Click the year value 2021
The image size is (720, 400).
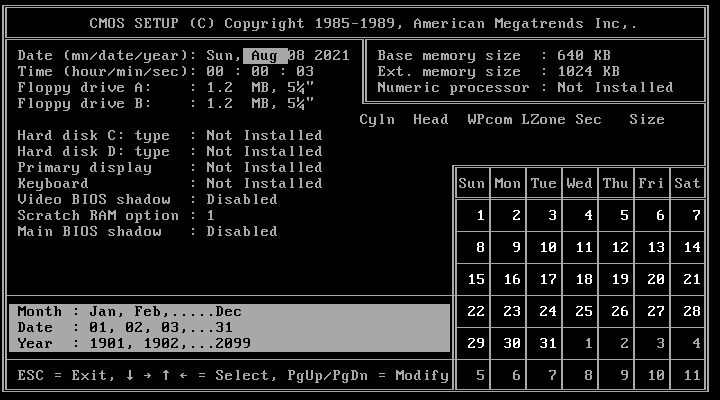point(330,56)
